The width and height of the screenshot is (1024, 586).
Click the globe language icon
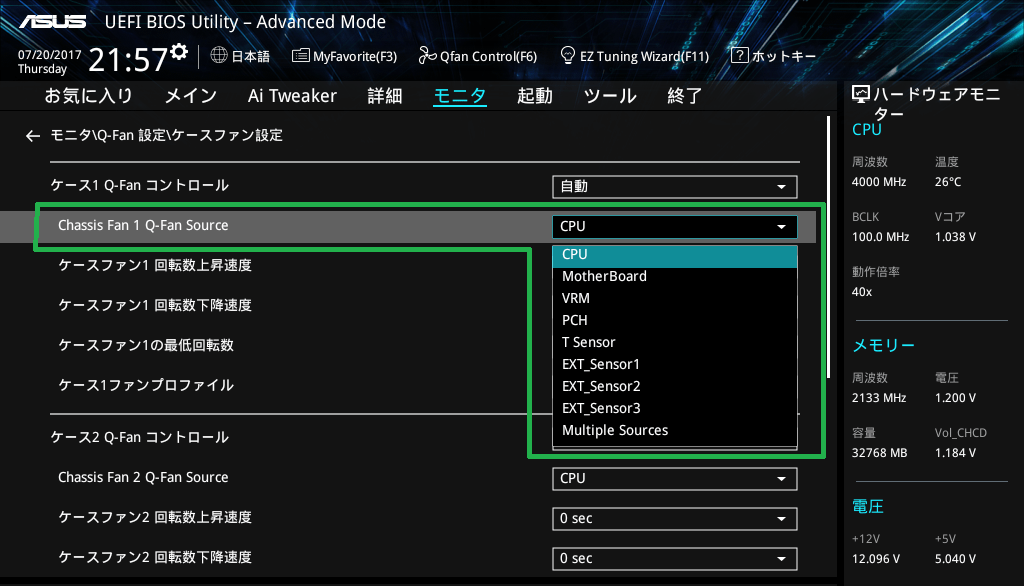(219, 56)
